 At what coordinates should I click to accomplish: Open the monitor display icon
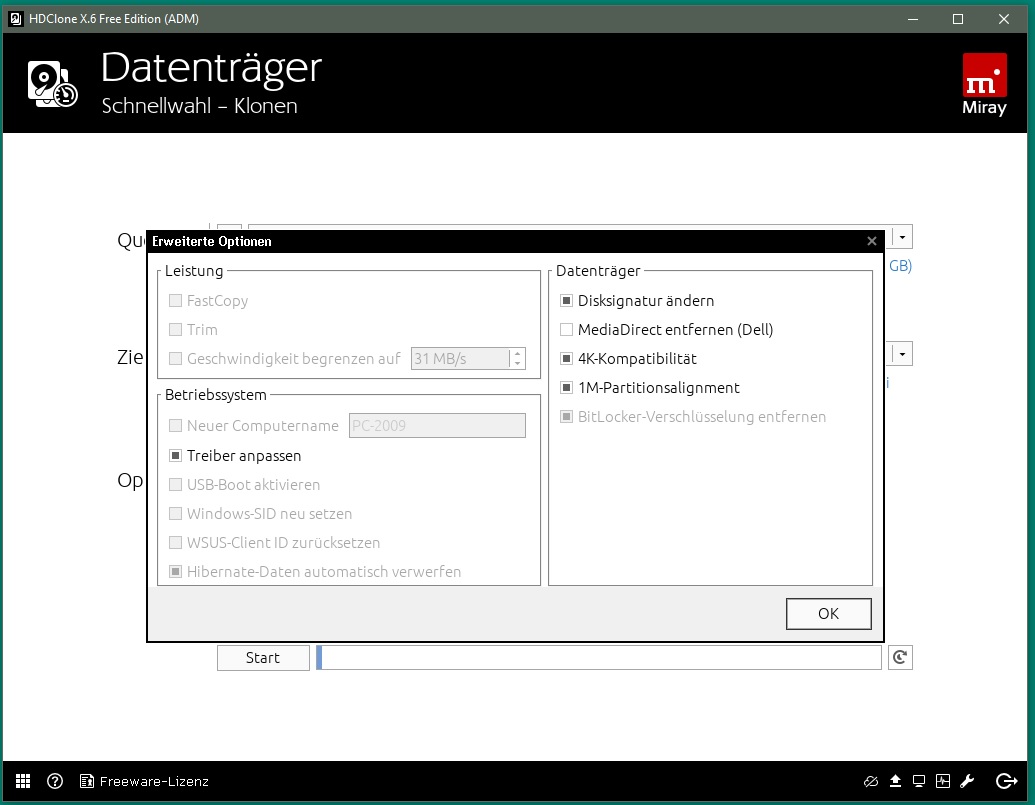[919, 781]
